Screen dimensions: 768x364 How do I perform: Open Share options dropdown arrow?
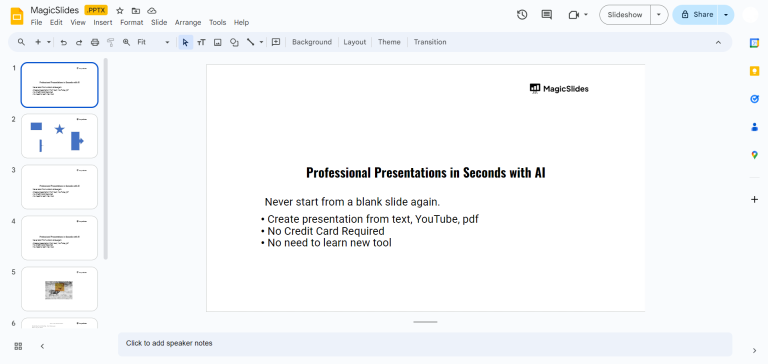click(726, 15)
